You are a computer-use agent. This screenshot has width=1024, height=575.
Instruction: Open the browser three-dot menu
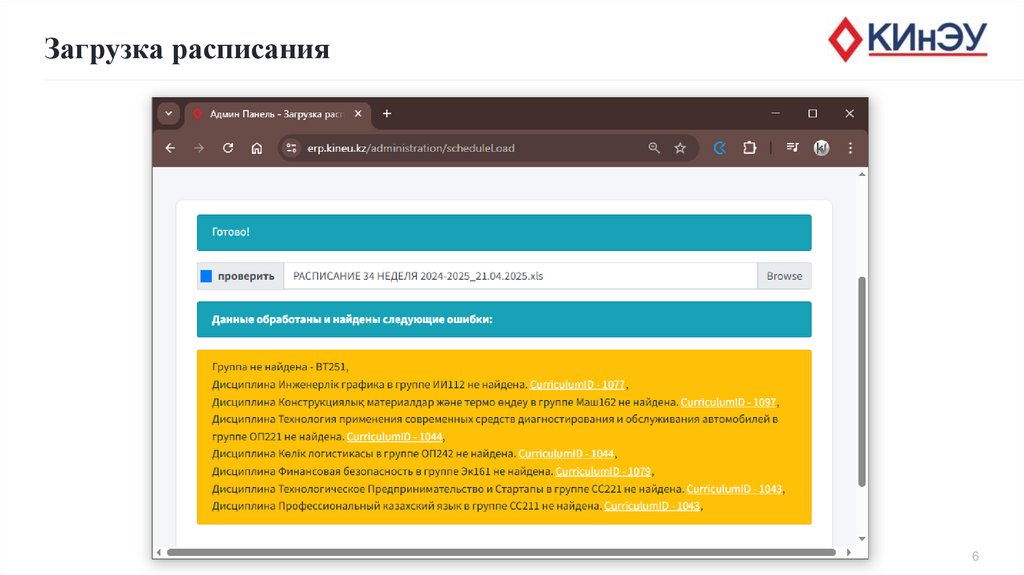pos(850,148)
